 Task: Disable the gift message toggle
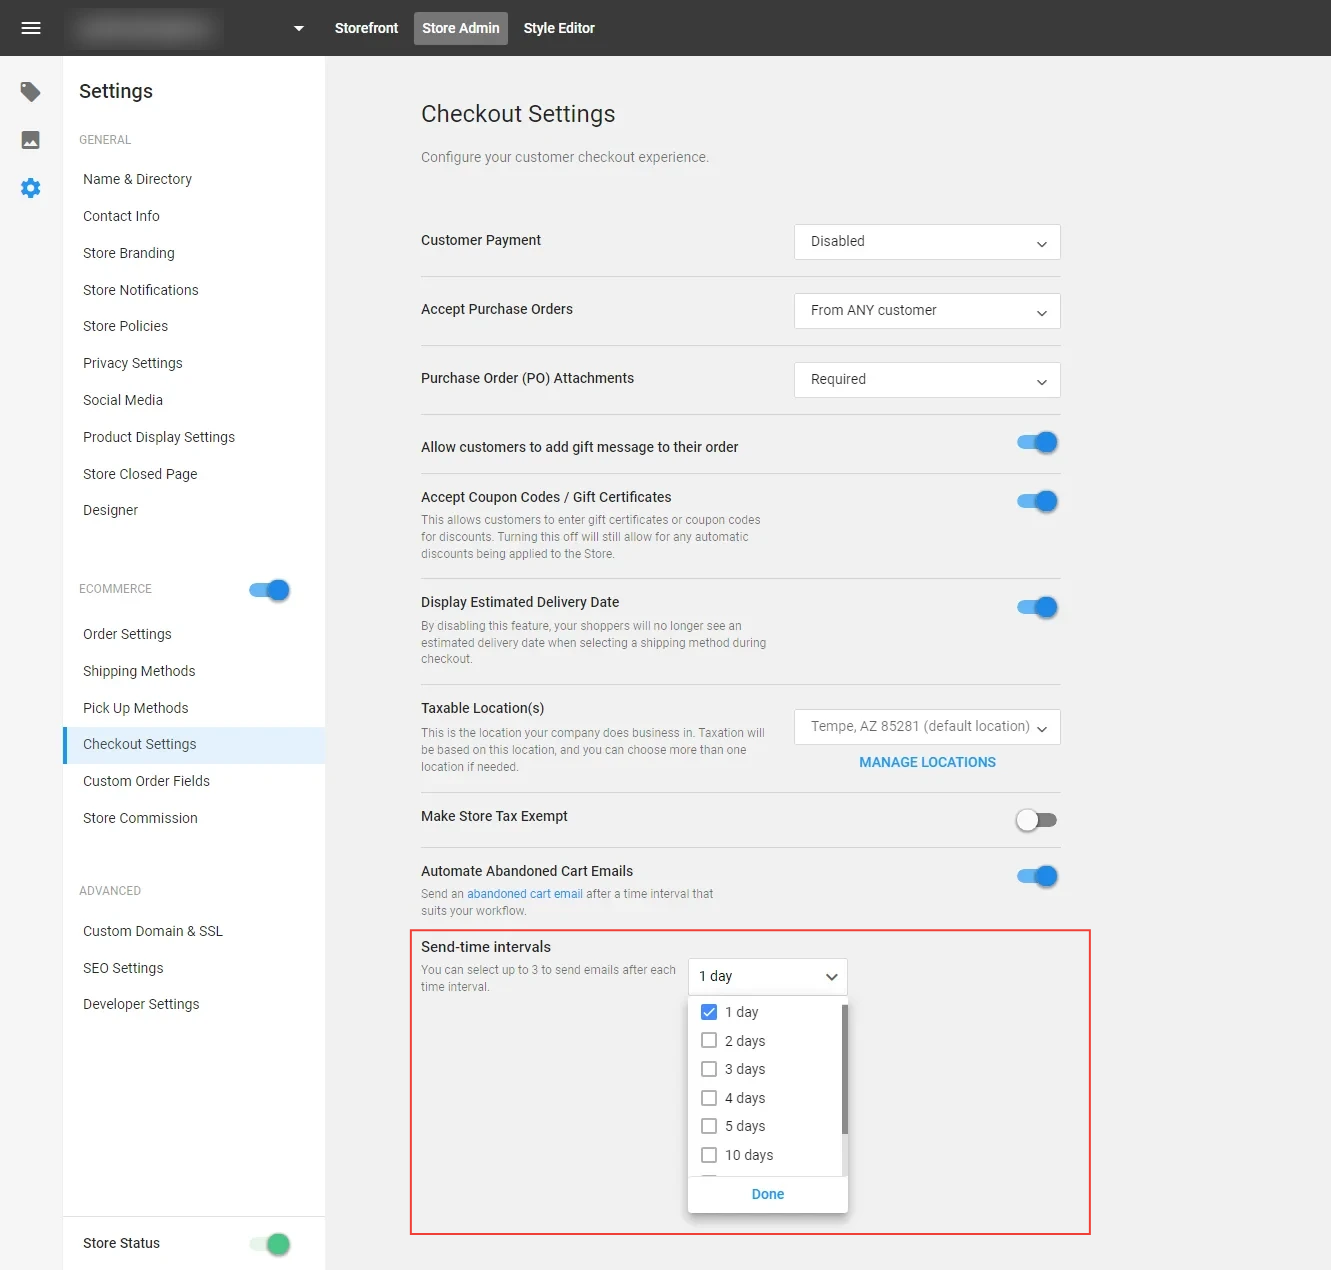[1037, 442]
